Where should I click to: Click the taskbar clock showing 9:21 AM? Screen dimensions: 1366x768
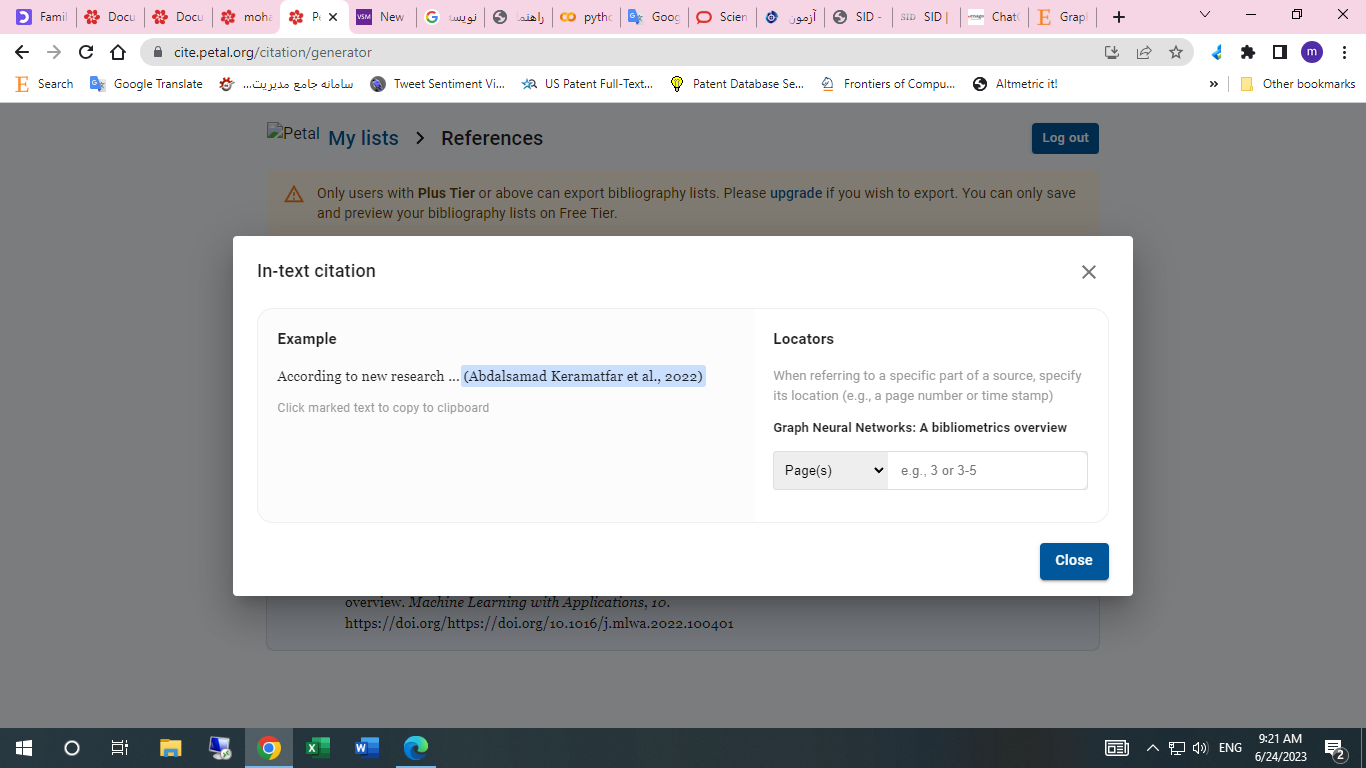(x=1280, y=748)
